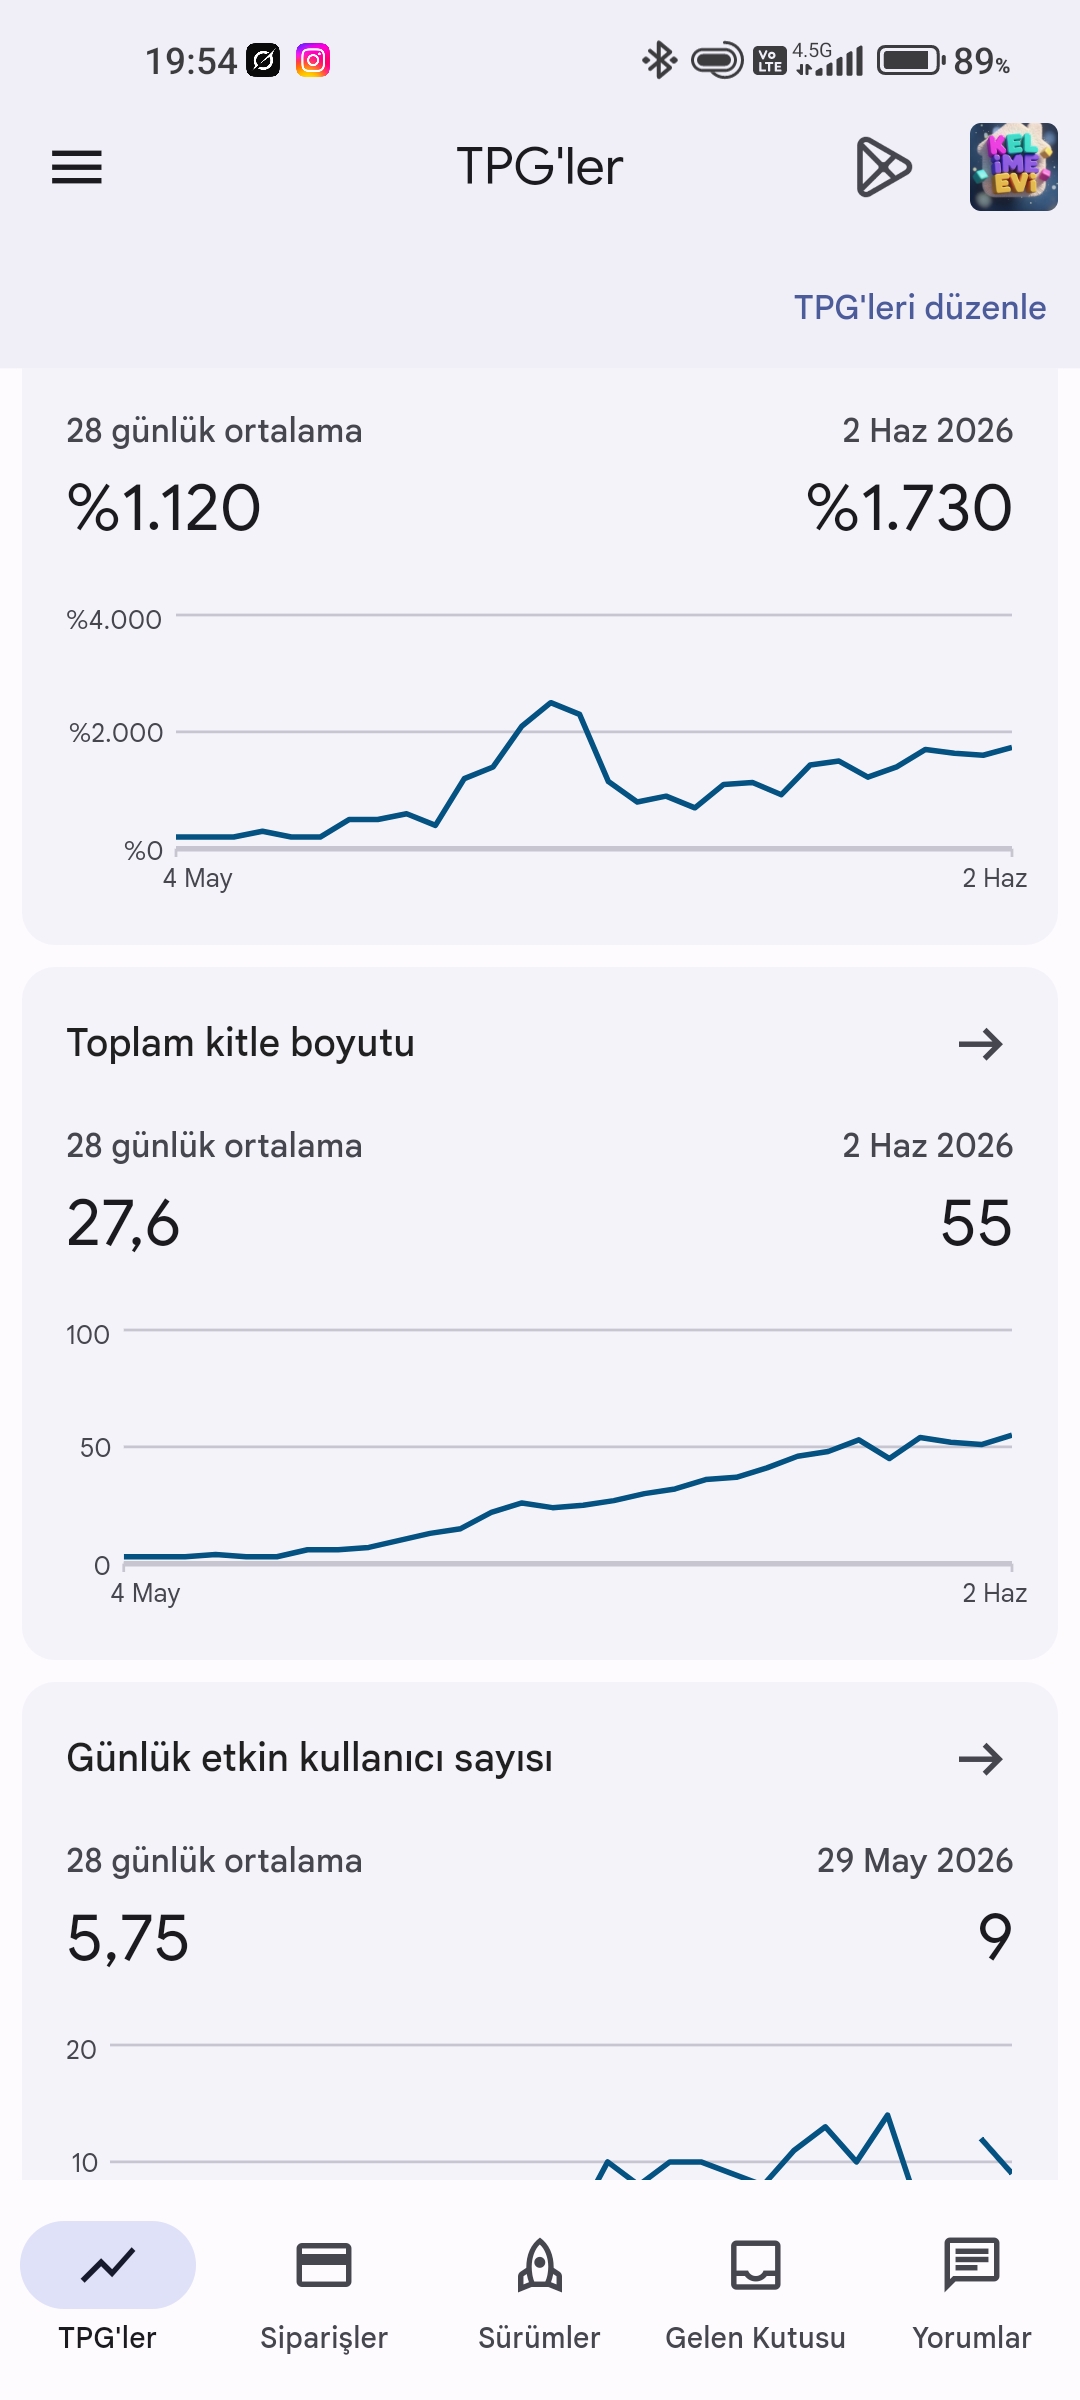Tap the TPG'leri düzenle link

tap(920, 307)
